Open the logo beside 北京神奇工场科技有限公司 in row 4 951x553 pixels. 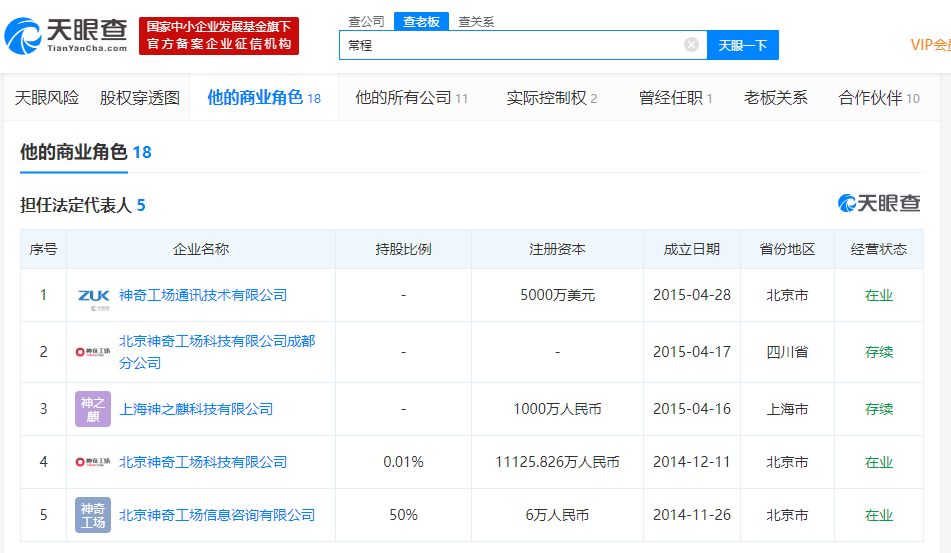coord(93,462)
